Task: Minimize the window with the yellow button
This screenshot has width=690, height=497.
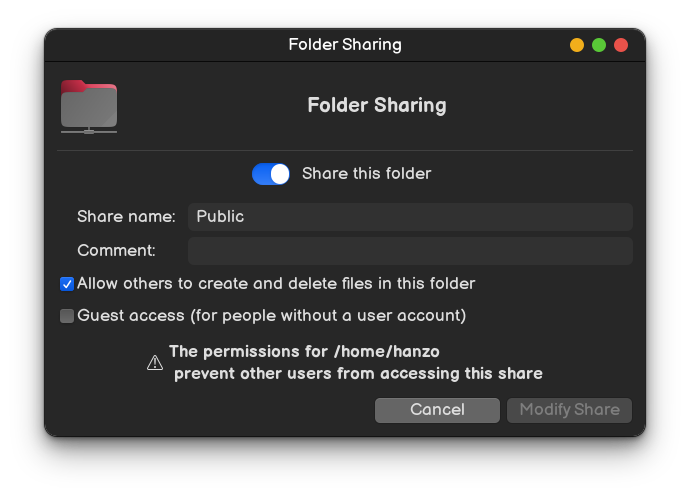Action: [576, 45]
